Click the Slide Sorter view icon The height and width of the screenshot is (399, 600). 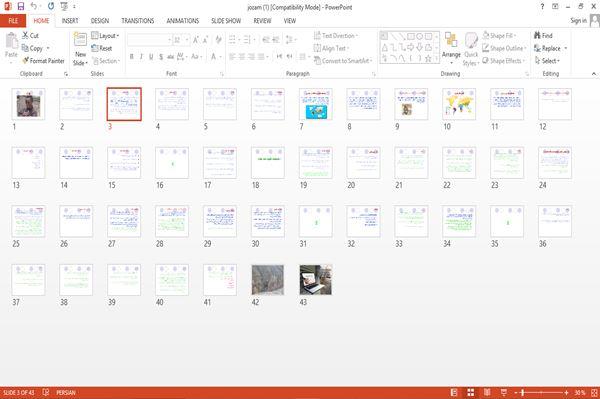[471, 392]
